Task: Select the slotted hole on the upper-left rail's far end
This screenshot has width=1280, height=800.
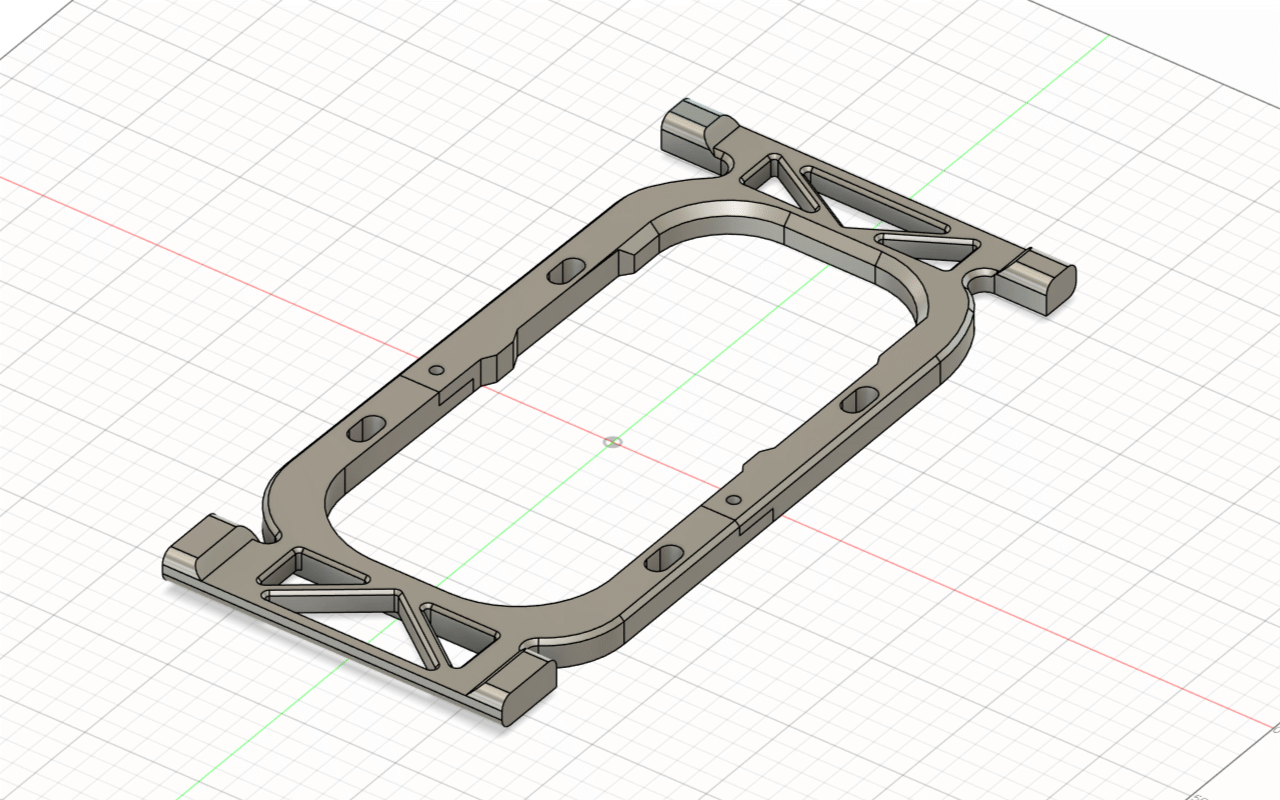Action: tap(569, 269)
